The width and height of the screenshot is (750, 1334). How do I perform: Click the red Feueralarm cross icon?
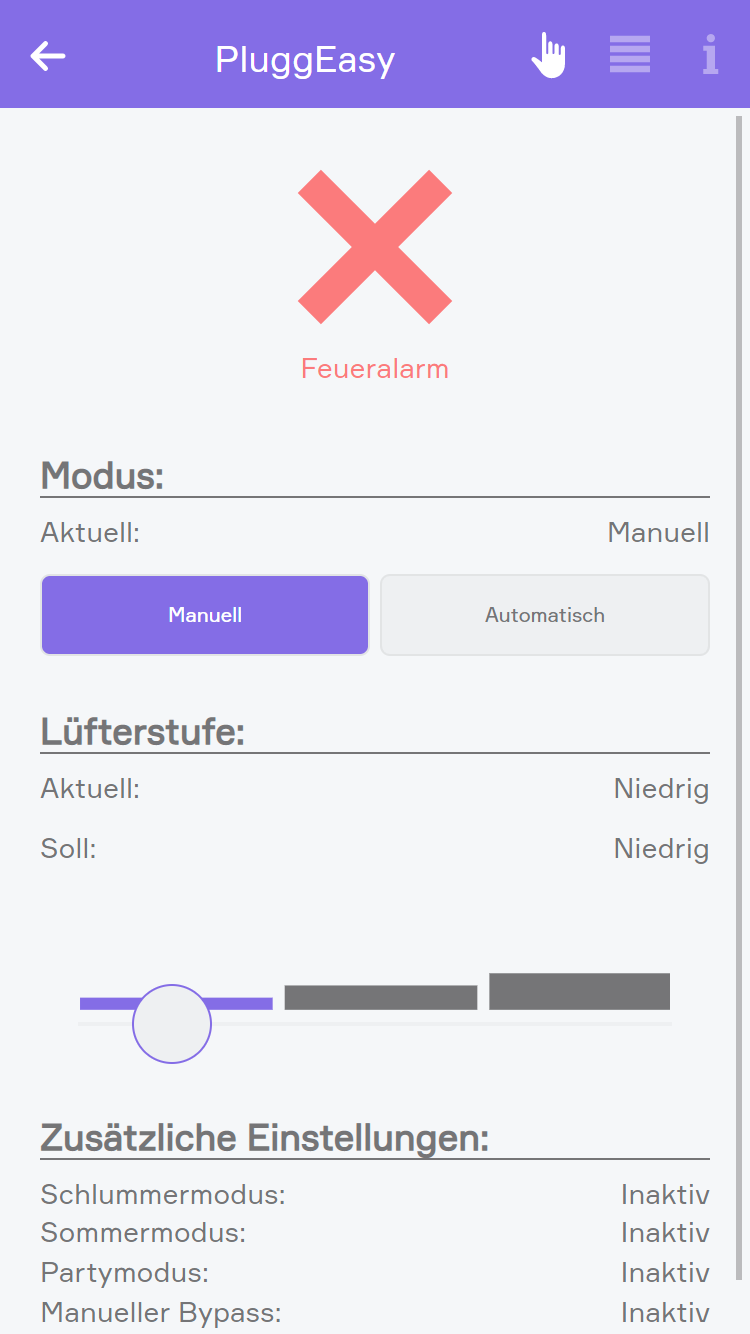[375, 247]
